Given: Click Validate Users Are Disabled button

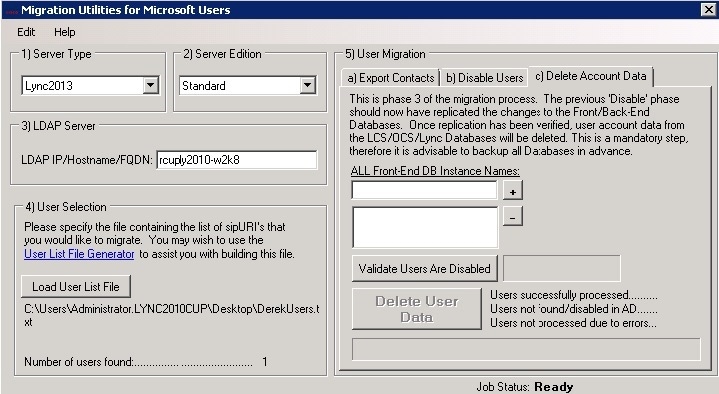Looking at the screenshot, I should pos(425,269).
